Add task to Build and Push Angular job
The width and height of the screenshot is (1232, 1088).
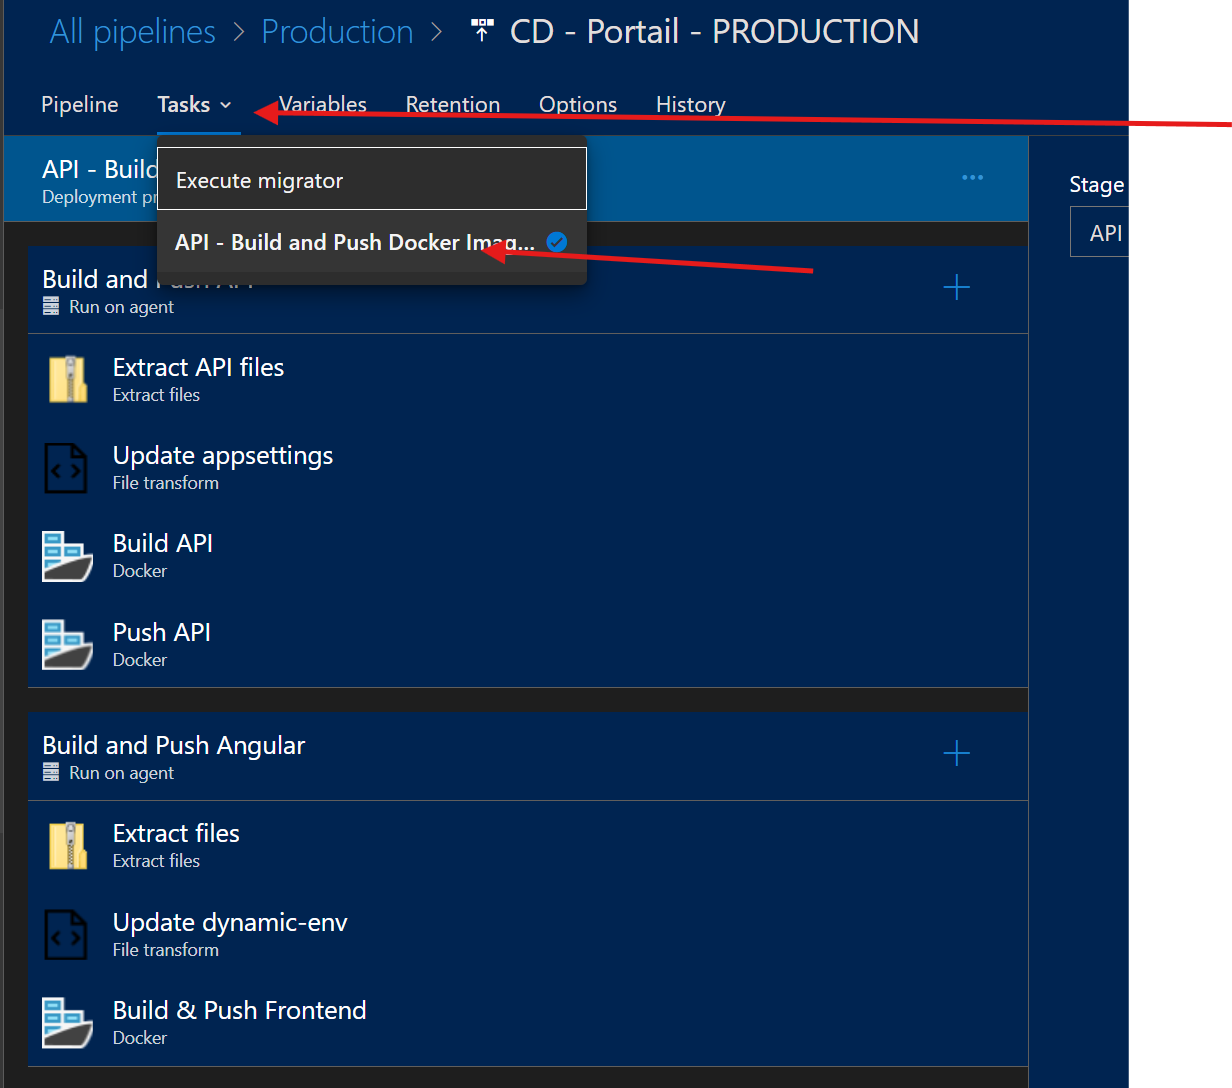tap(956, 753)
